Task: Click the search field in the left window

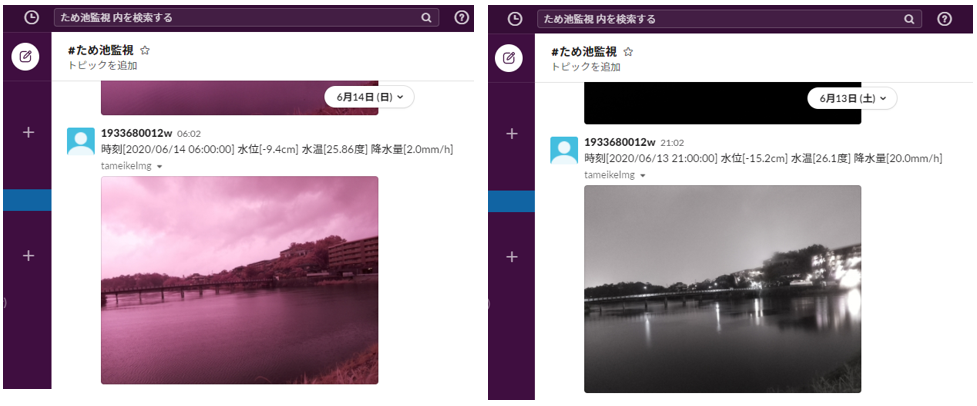Action: tap(240, 18)
